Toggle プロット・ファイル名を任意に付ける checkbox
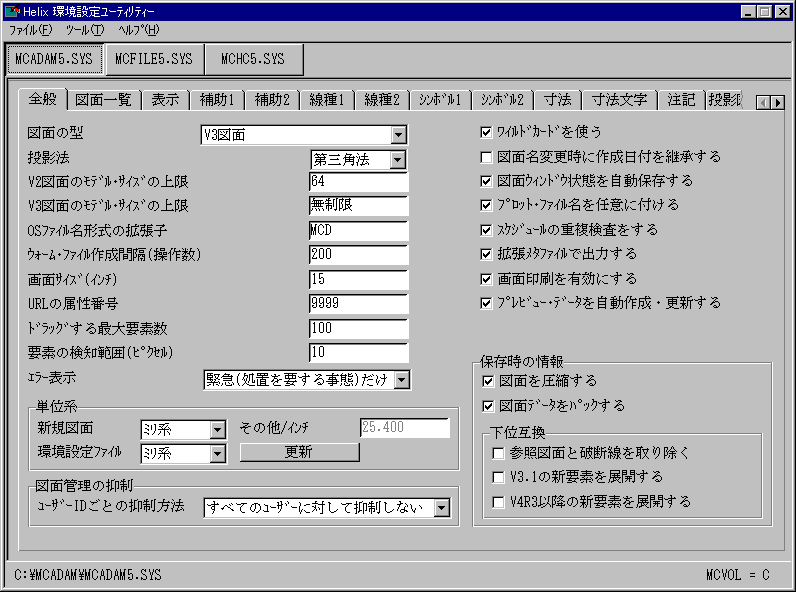This screenshot has height=592, width=796. pos(486,205)
